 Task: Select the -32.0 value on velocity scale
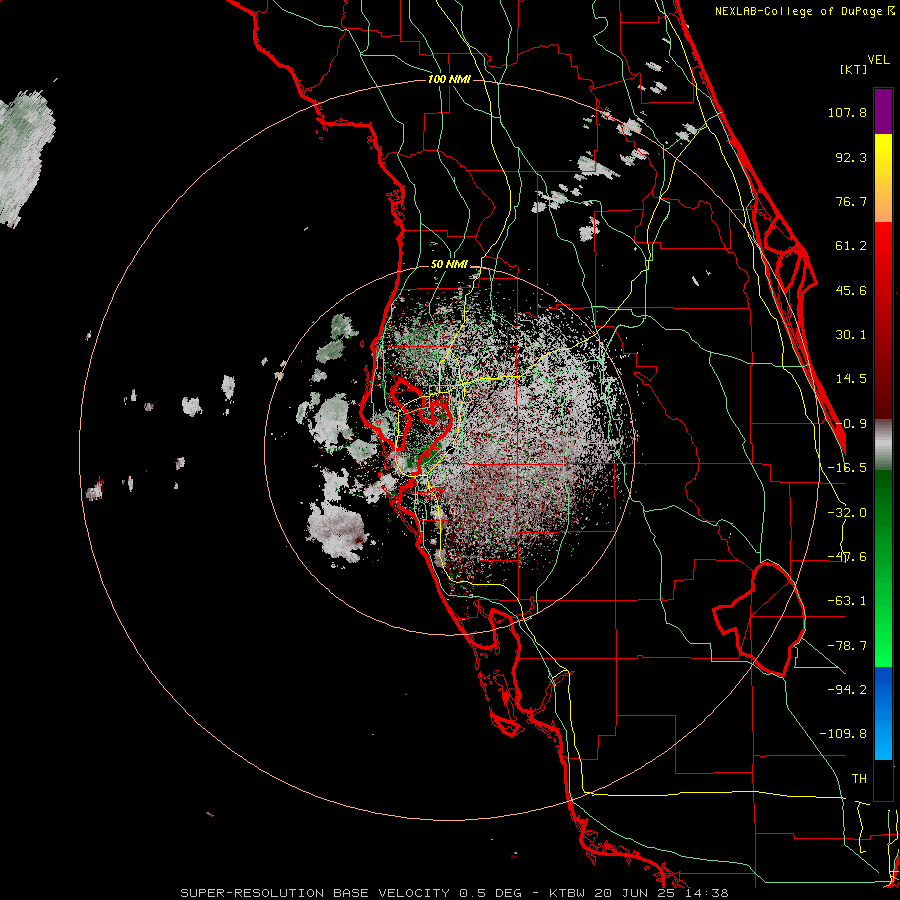click(847, 513)
